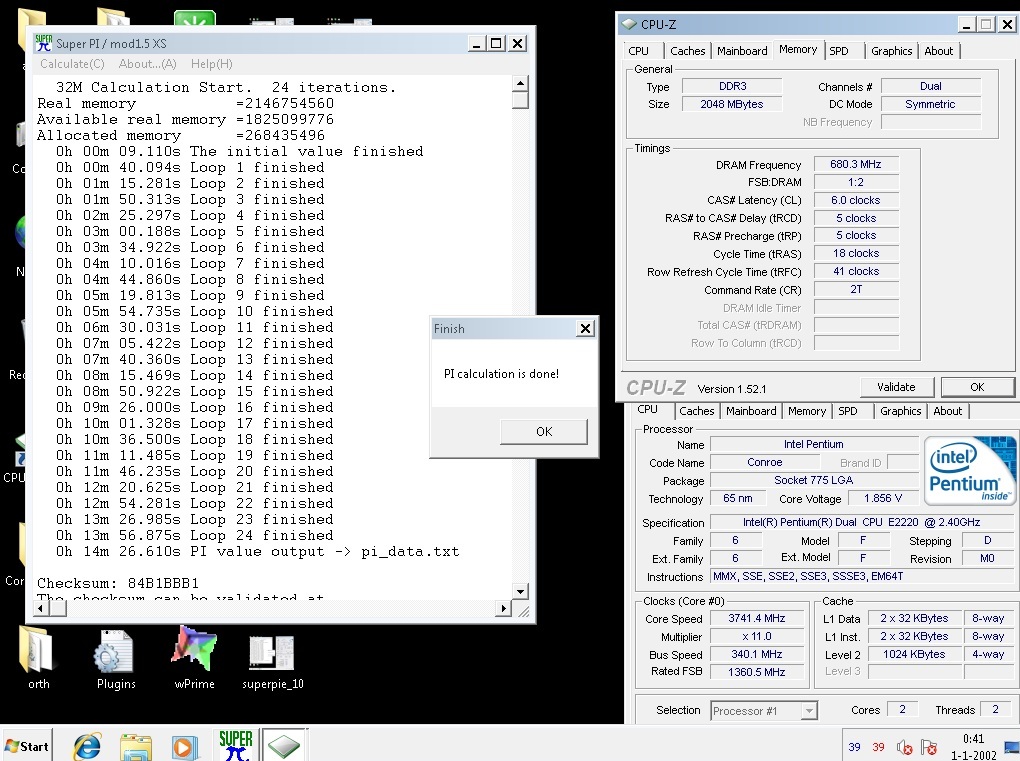The width and height of the screenshot is (1020, 761).
Task: Switch to Super PI taskbar button
Action: (x=235, y=745)
